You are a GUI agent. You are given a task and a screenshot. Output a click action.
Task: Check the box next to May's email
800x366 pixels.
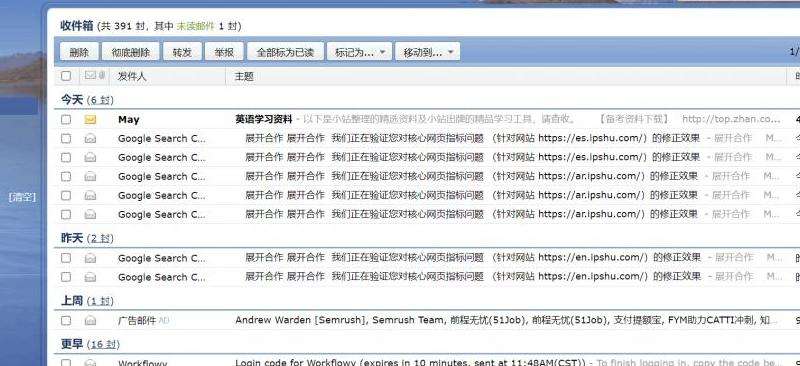point(66,120)
